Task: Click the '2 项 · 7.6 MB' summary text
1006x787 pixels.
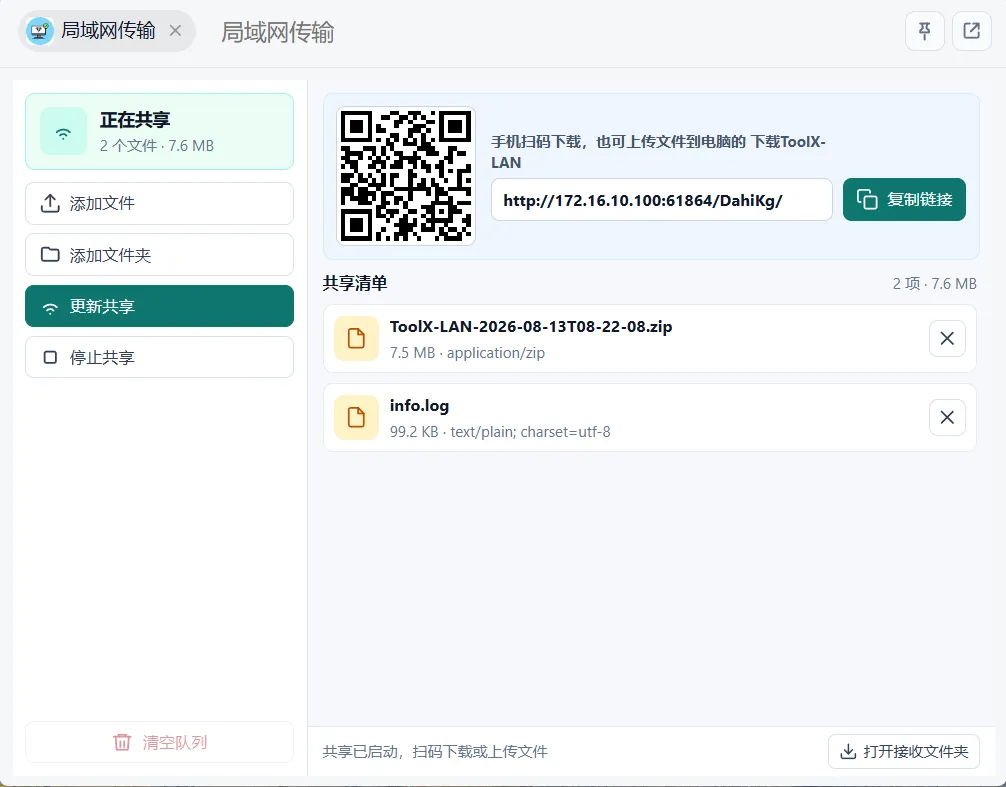Action: pyautogui.click(x=934, y=283)
